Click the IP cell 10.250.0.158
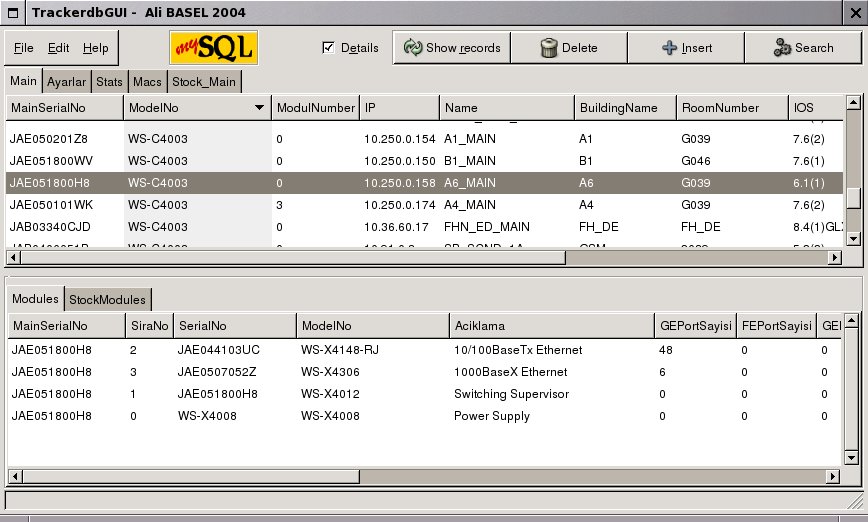 (400, 183)
